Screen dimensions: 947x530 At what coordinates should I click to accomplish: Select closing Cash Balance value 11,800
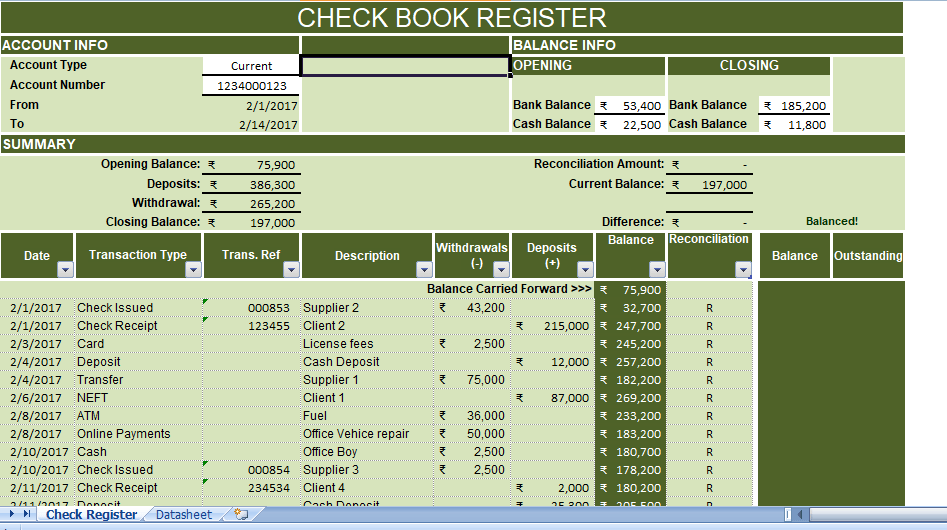794,124
